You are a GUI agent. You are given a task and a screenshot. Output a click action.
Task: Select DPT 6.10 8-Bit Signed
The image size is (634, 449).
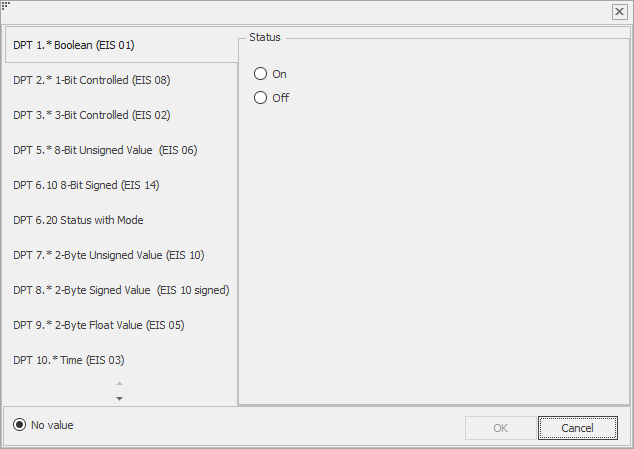tap(120, 185)
